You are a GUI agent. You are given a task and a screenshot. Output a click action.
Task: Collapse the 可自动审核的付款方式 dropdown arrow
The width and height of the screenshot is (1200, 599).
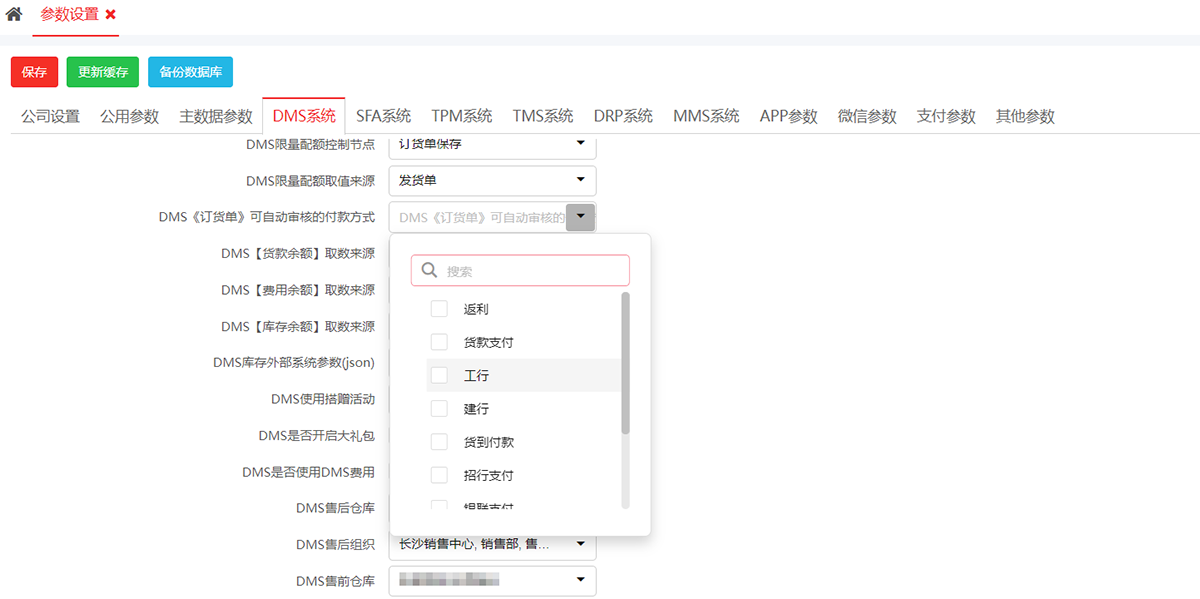(580, 217)
